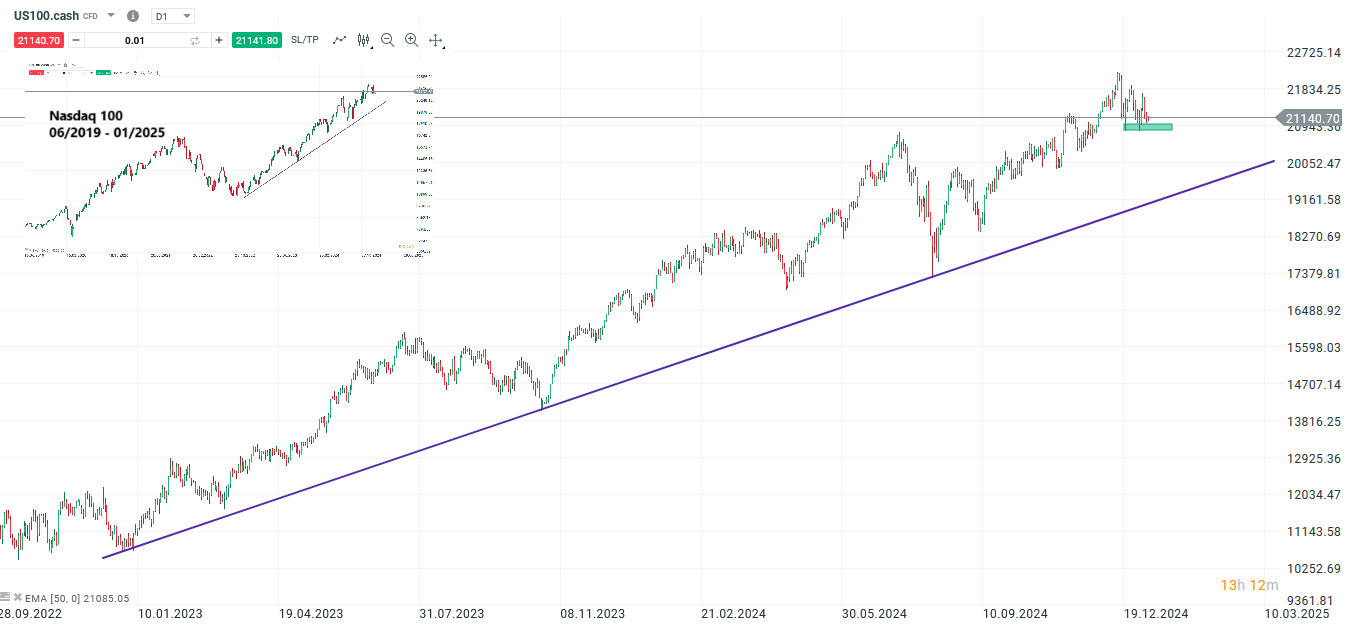Decrease trade volume with the minus button
Viewport: 1346px width, 626px height.
[76, 40]
